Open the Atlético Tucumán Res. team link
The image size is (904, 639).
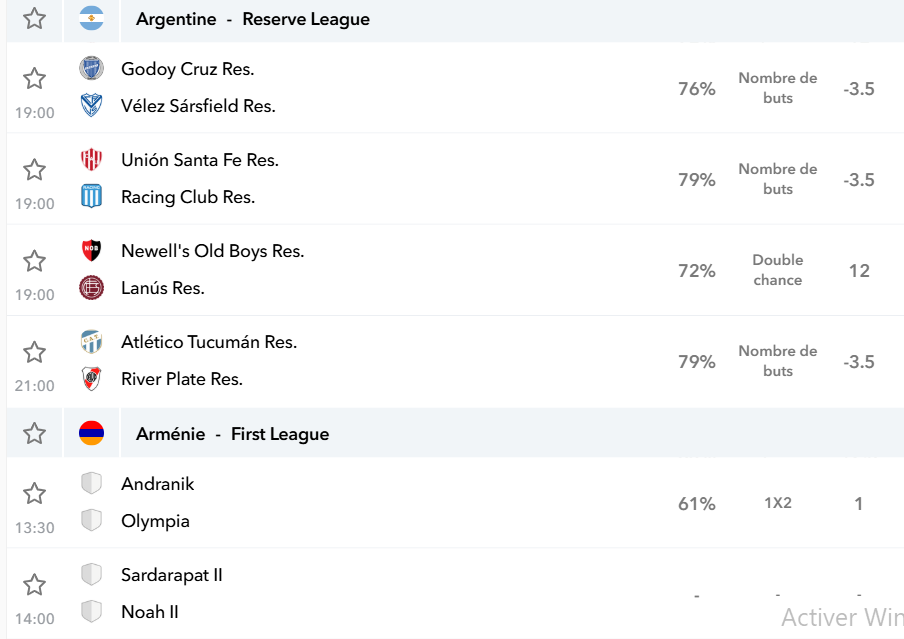click(x=209, y=342)
